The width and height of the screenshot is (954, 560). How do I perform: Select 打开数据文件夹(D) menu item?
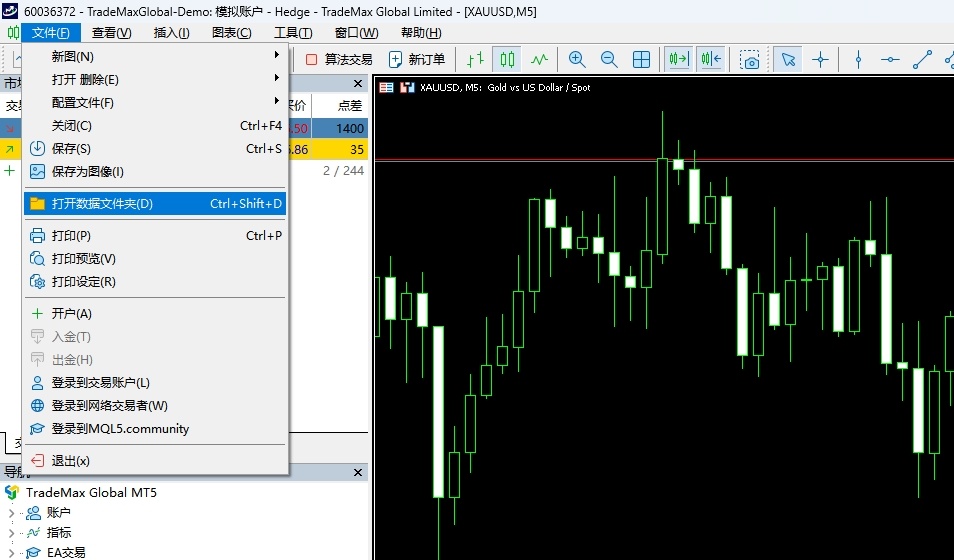click(155, 204)
